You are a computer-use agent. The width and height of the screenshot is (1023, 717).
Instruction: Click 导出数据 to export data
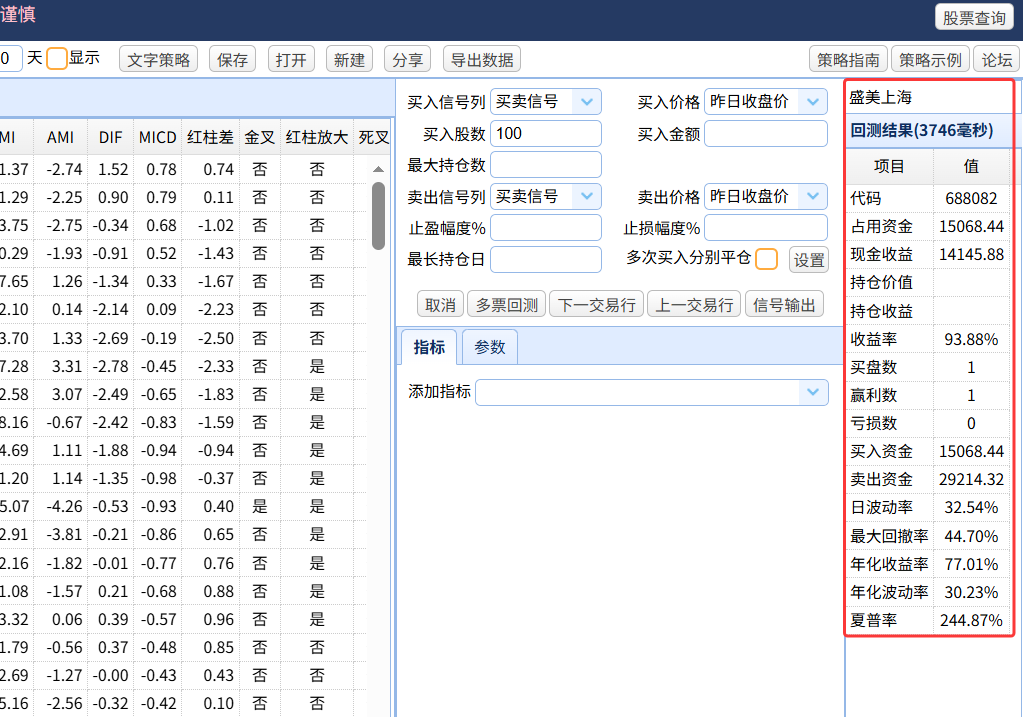pyautogui.click(x=481, y=59)
